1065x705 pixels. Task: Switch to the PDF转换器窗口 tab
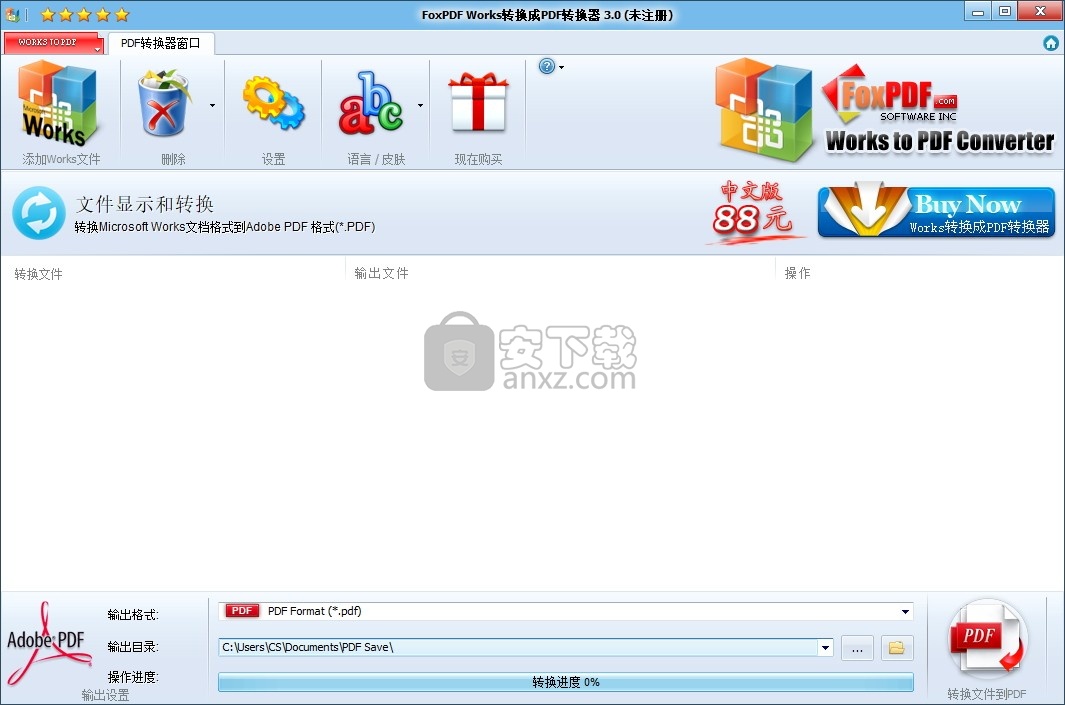[x=161, y=43]
